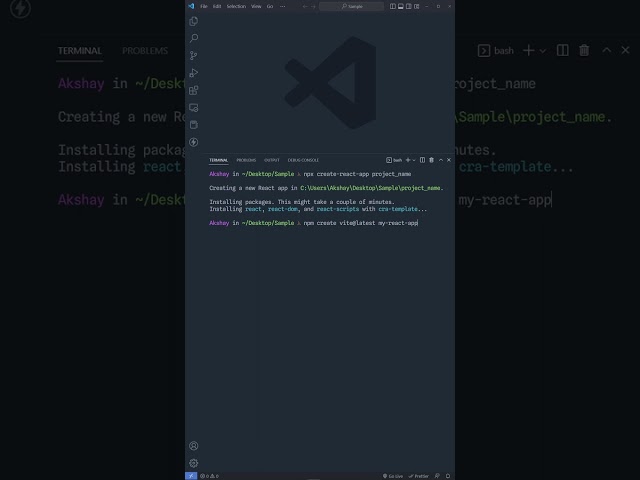640x480 pixels.
Task: Open the feedback icon in status bar
Action: click(x=437, y=476)
